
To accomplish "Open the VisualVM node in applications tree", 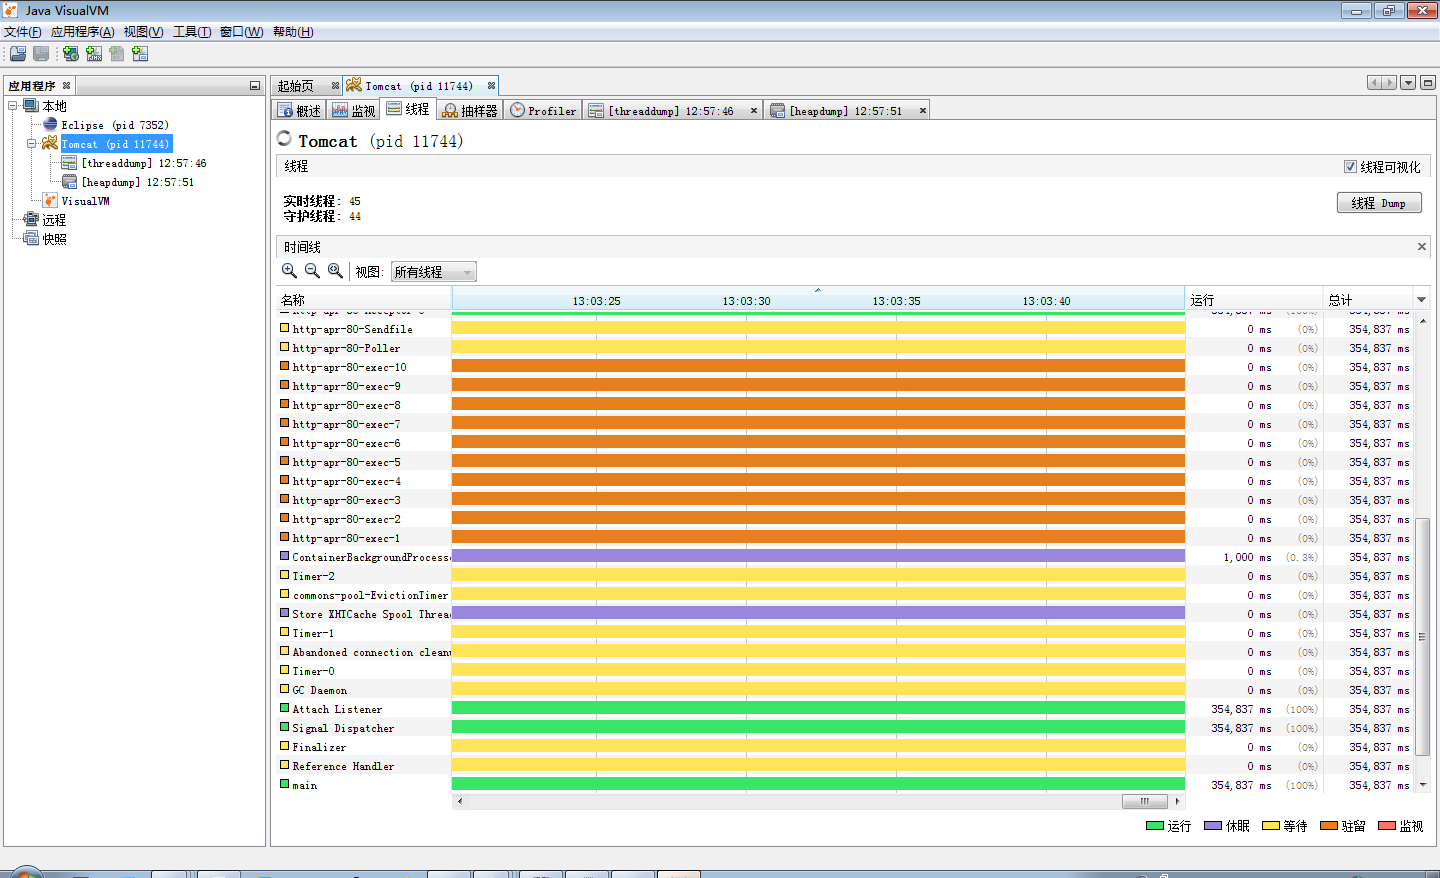I will [x=85, y=201].
